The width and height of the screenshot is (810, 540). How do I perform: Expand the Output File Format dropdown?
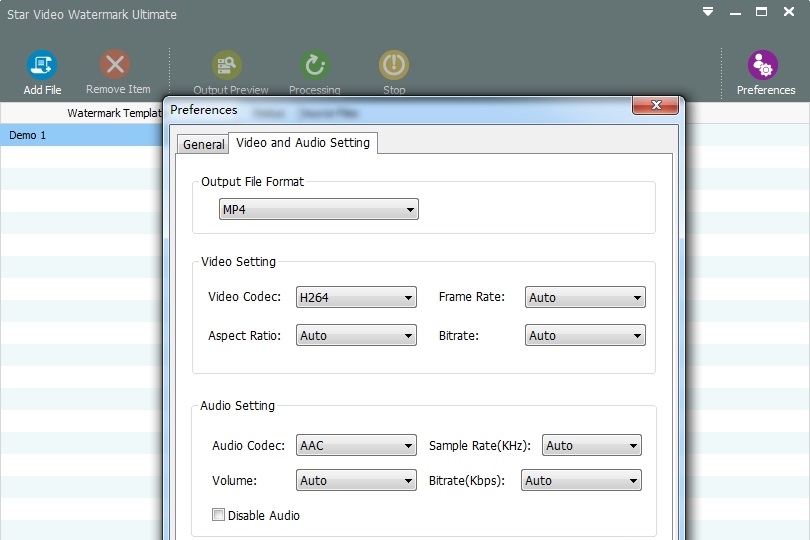[318, 209]
